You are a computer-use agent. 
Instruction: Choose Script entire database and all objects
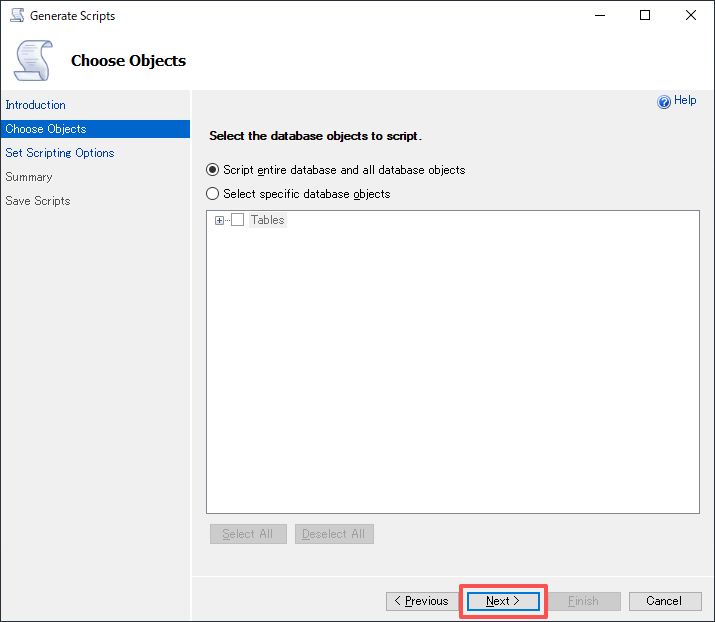coord(212,170)
